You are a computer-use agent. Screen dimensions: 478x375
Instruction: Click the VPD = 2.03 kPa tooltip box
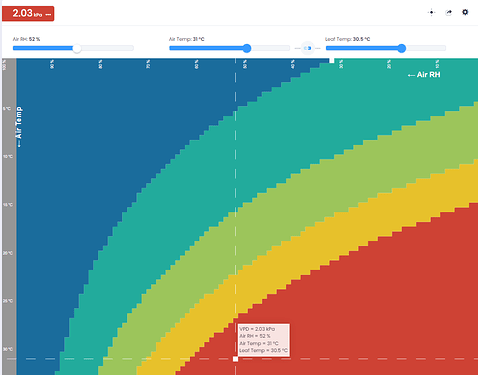tap(263, 340)
